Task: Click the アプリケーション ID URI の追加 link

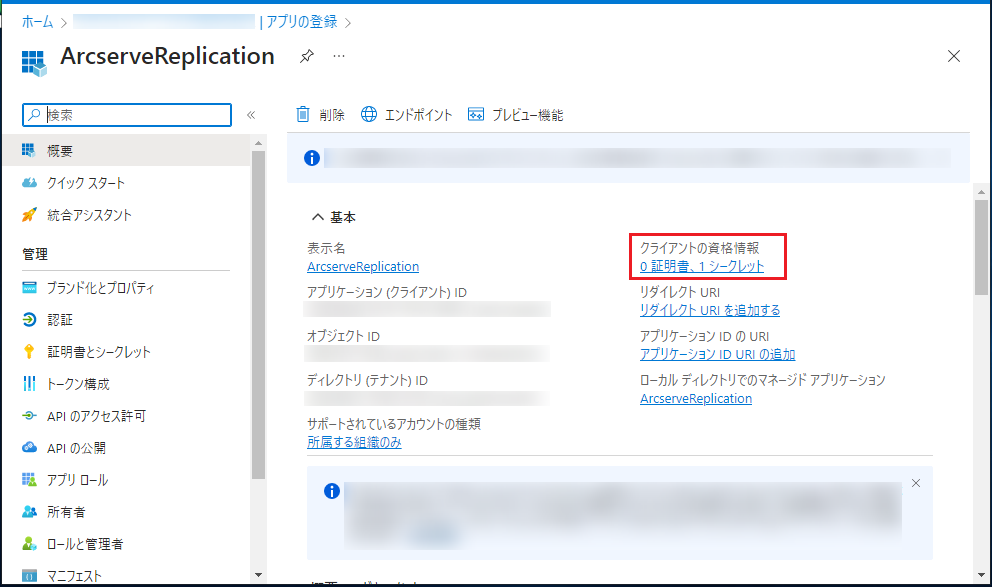Action: click(x=717, y=354)
